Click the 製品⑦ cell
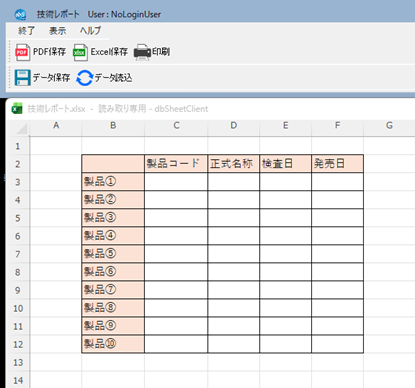Screen dimensions: 415x388 113,290
